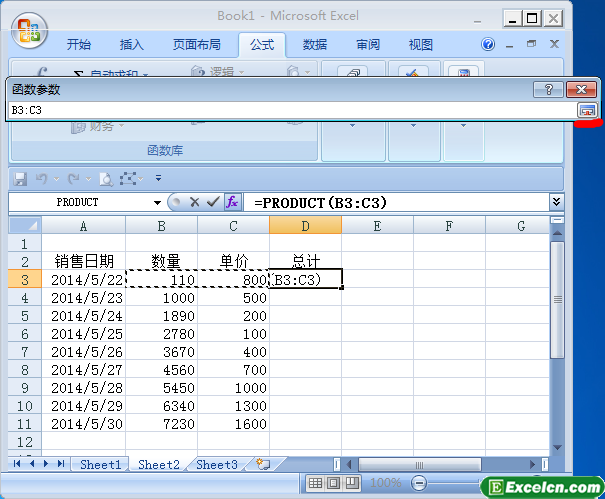Screen dimensions: 605x499
Task: Switch to Page Break Preview view
Action: point(349,484)
